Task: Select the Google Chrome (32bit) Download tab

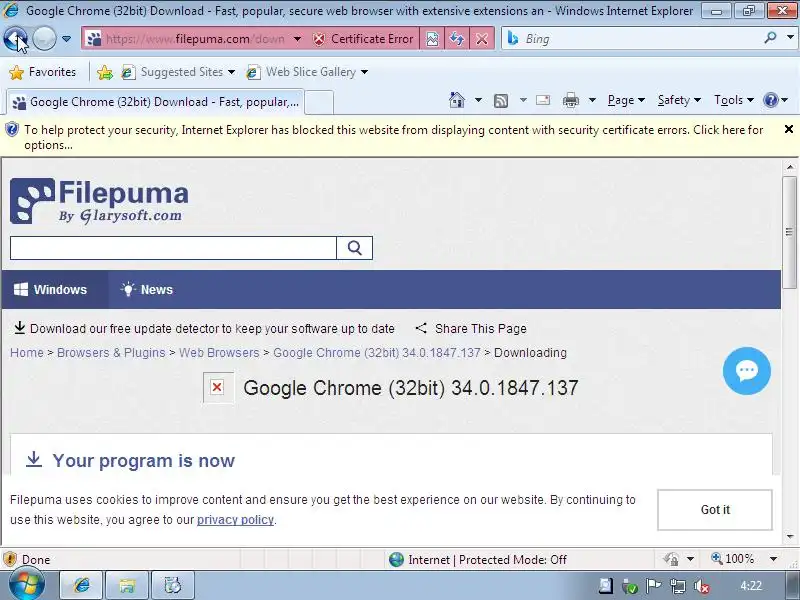Action: point(156,102)
